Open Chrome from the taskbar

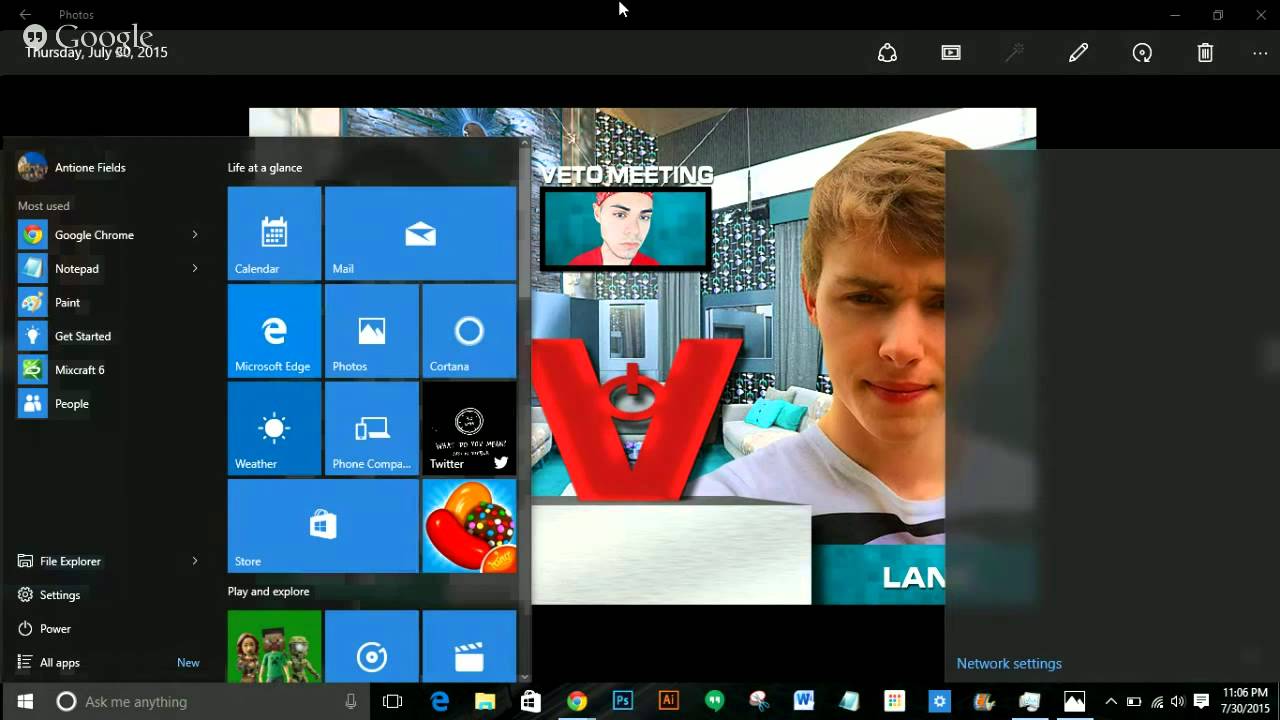577,702
